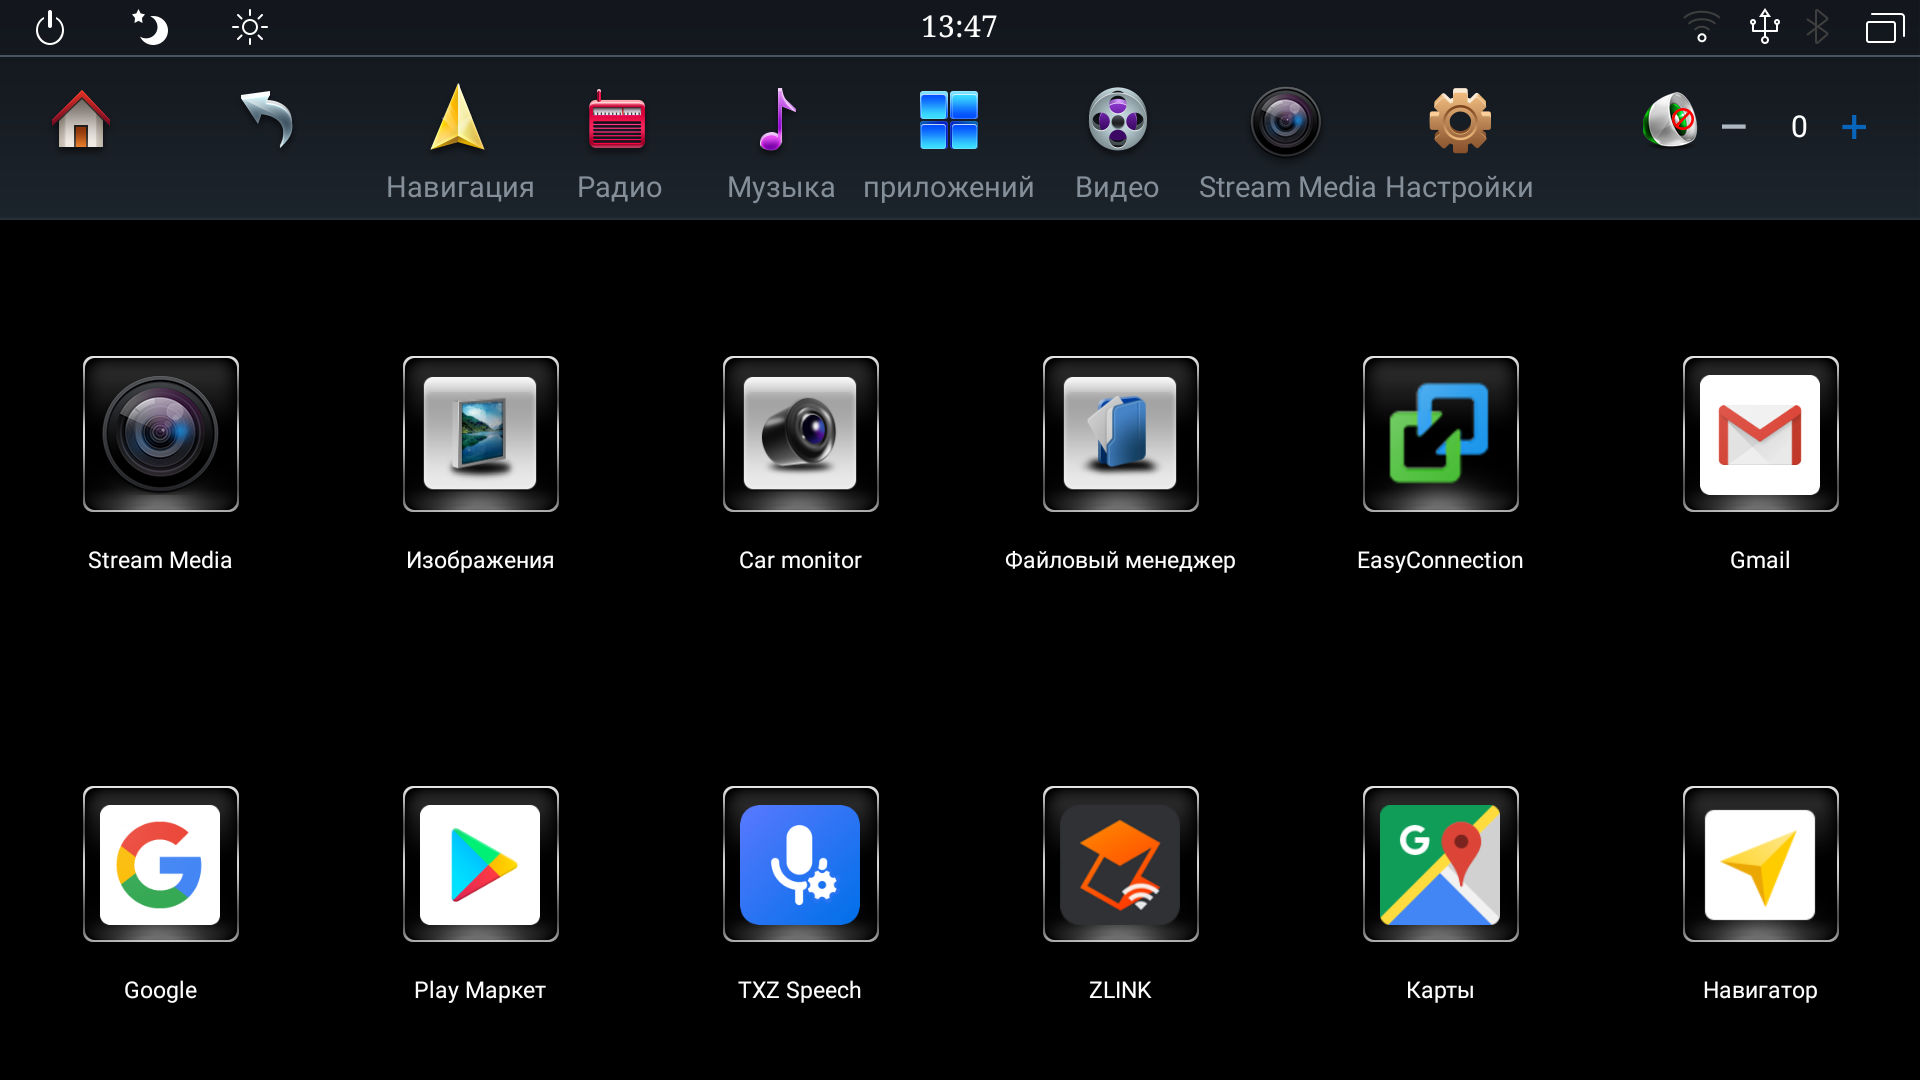Image resolution: width=1920 pixels, height=1080 pixels.
Task: Tap the power icon in the status bar
Action: click(x=50, y=27)
